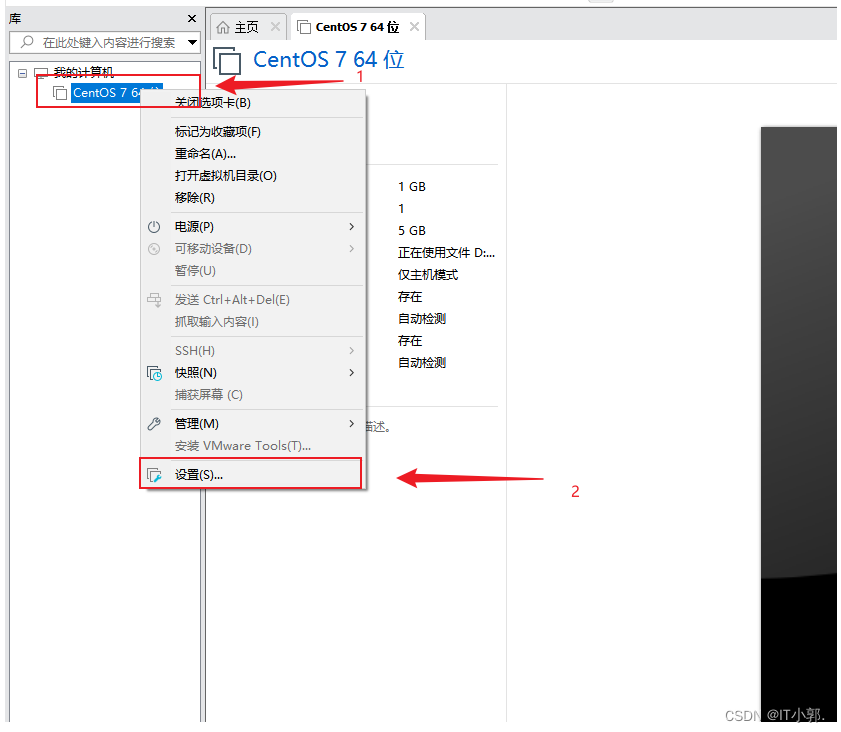Expand the Snapshot (快照) submenu arrow
Viewport: 841px width, 732px height.
coord(352,373)
